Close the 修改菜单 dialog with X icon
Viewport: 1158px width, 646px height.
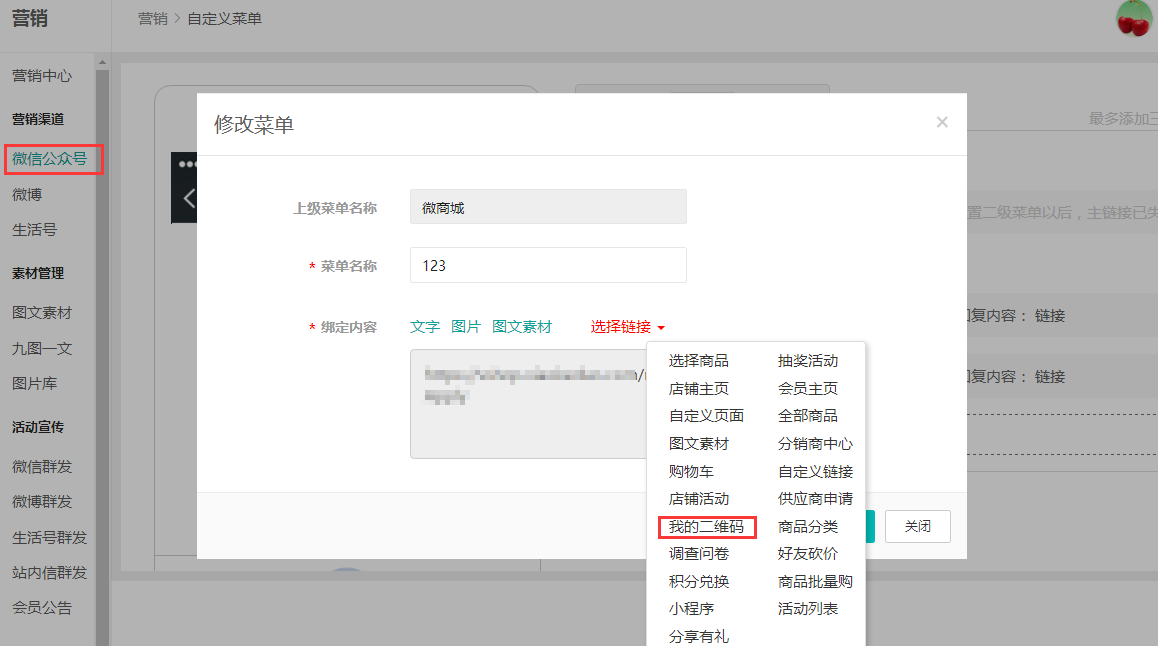click(941, 122)
